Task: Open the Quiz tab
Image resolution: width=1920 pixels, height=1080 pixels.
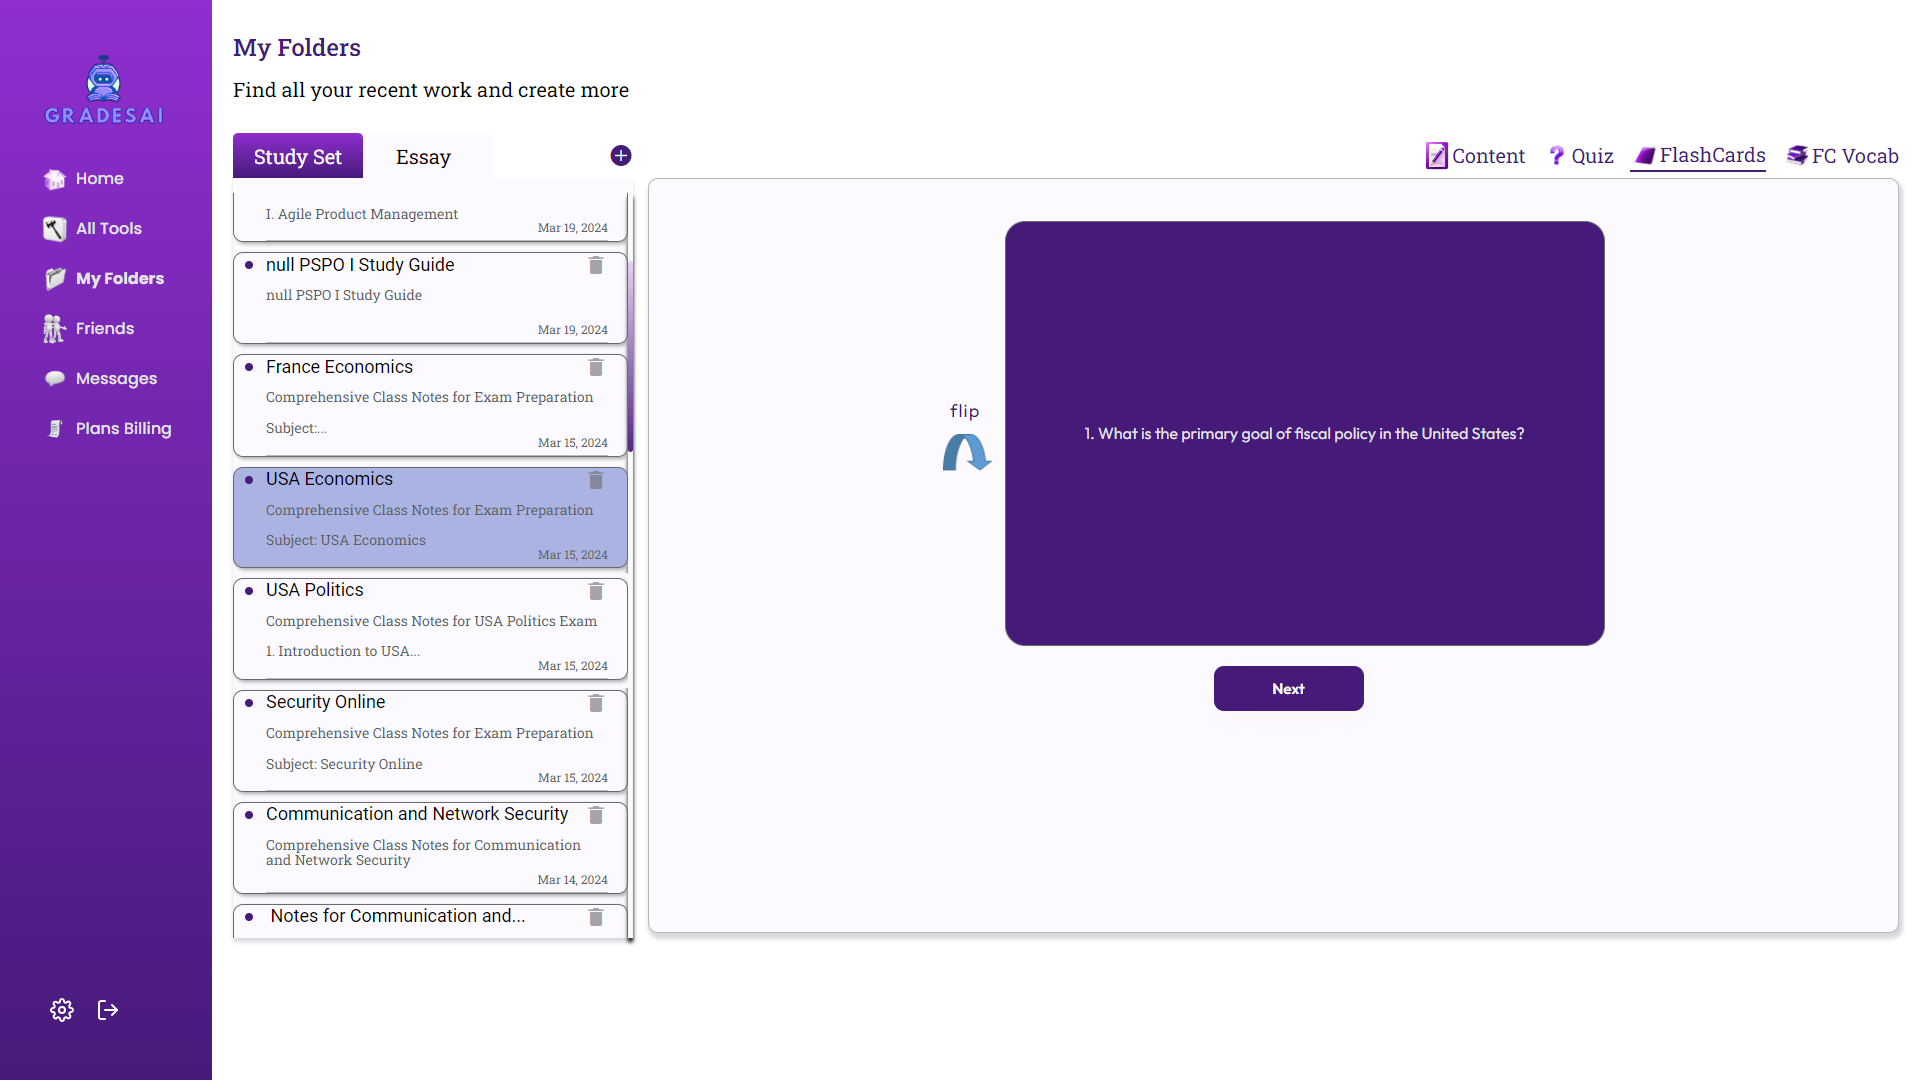Action: (1581, 156)
